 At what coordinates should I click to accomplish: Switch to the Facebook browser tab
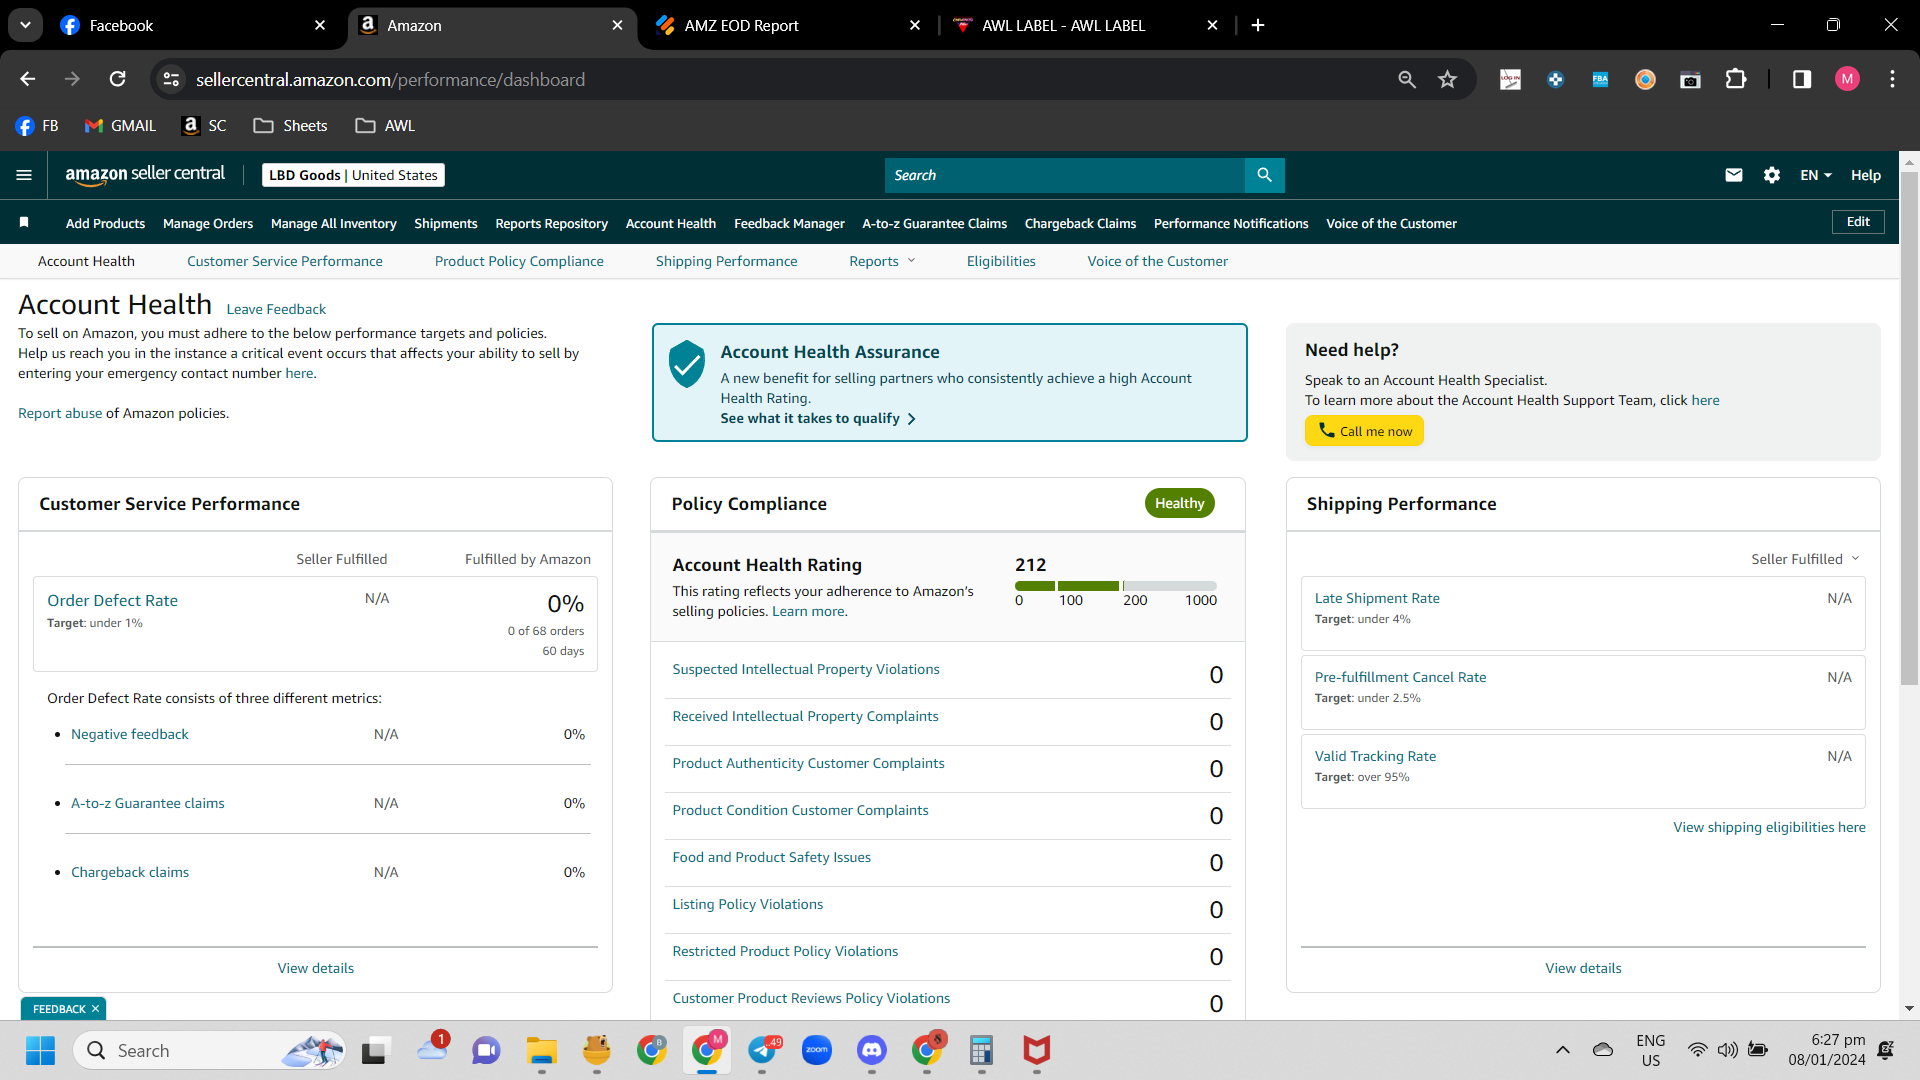point(195,25)
